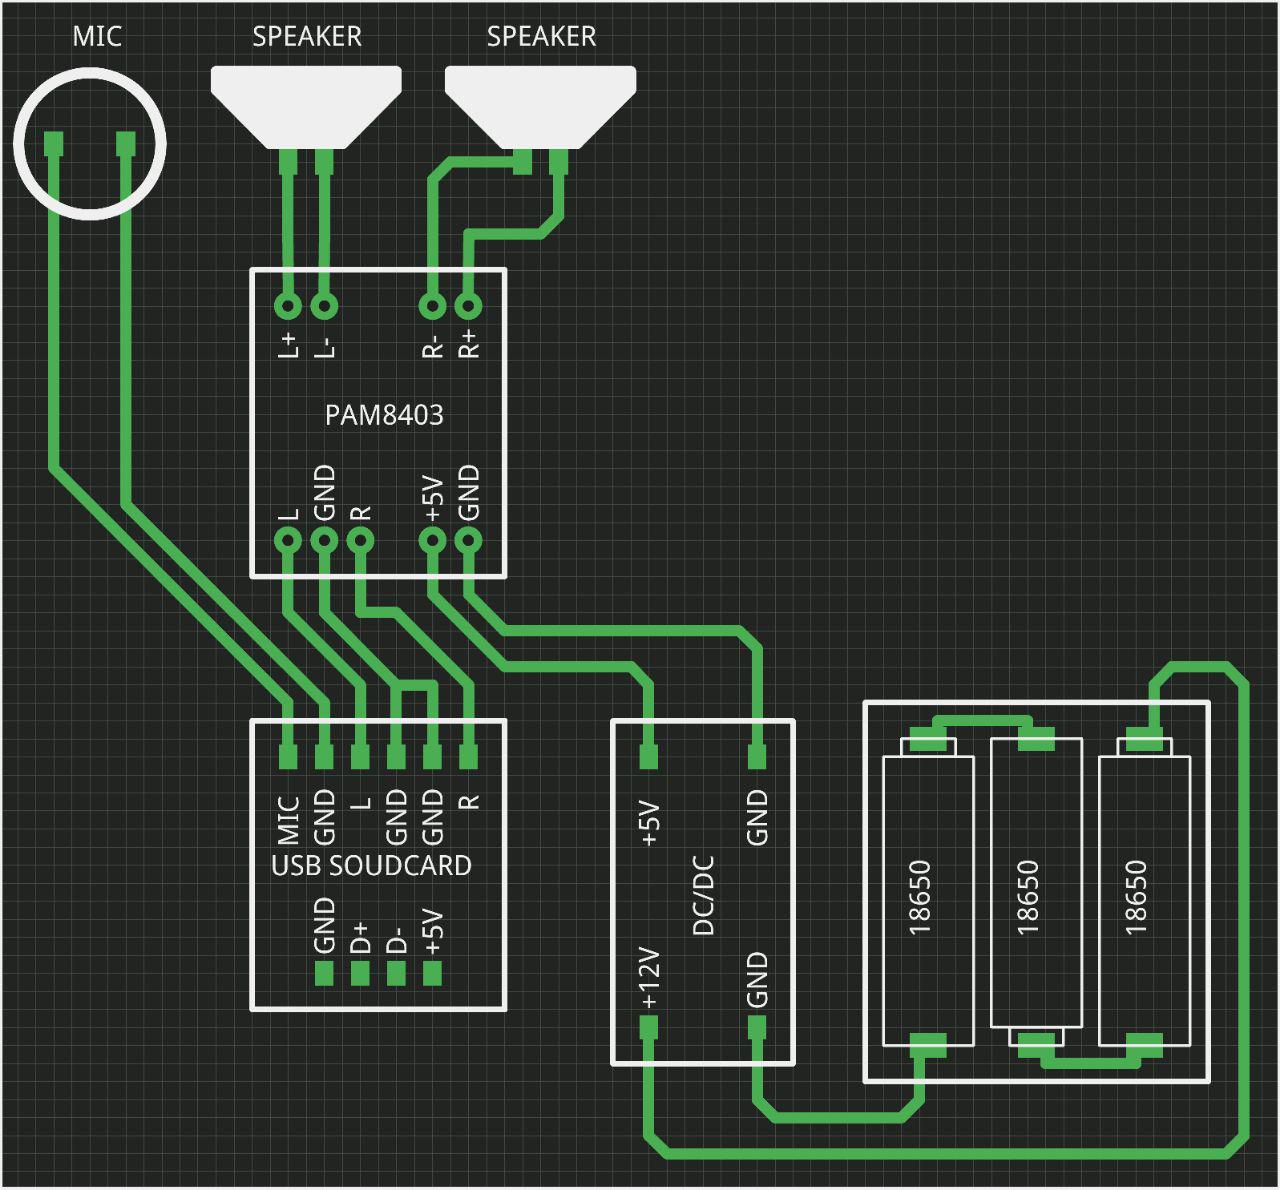
Task: Click the MIC pad on USB soundcard
Action: point(288,757)
